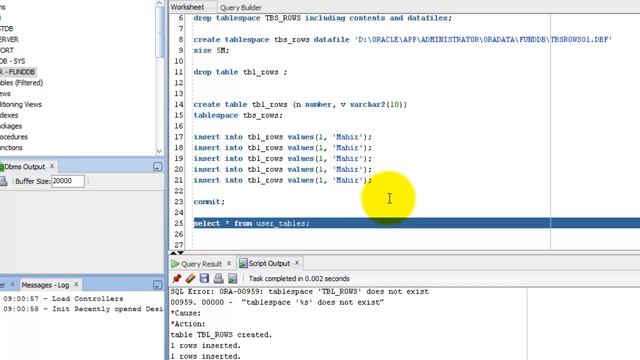Click scroll down arrow in connections tree
The image size is (640, 360).
pyautogui.click(x=159, y=151)
